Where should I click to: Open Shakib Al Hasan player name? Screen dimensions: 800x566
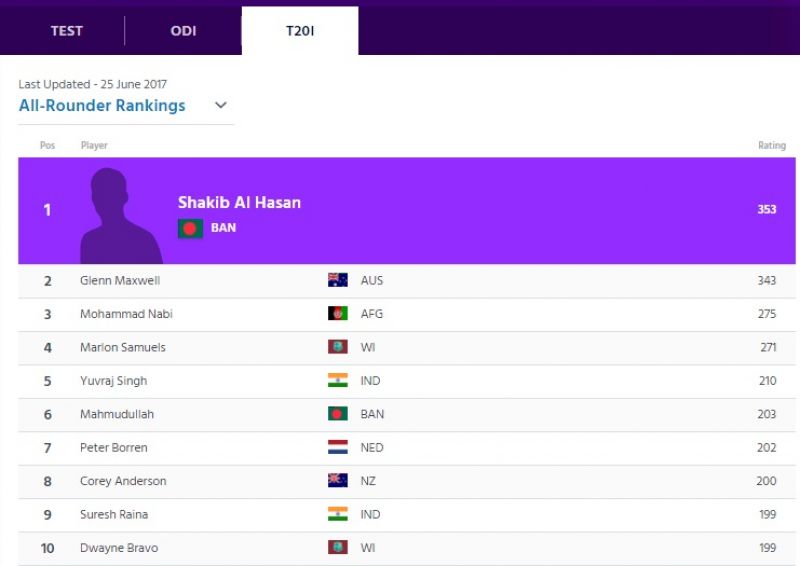point(239,203)
